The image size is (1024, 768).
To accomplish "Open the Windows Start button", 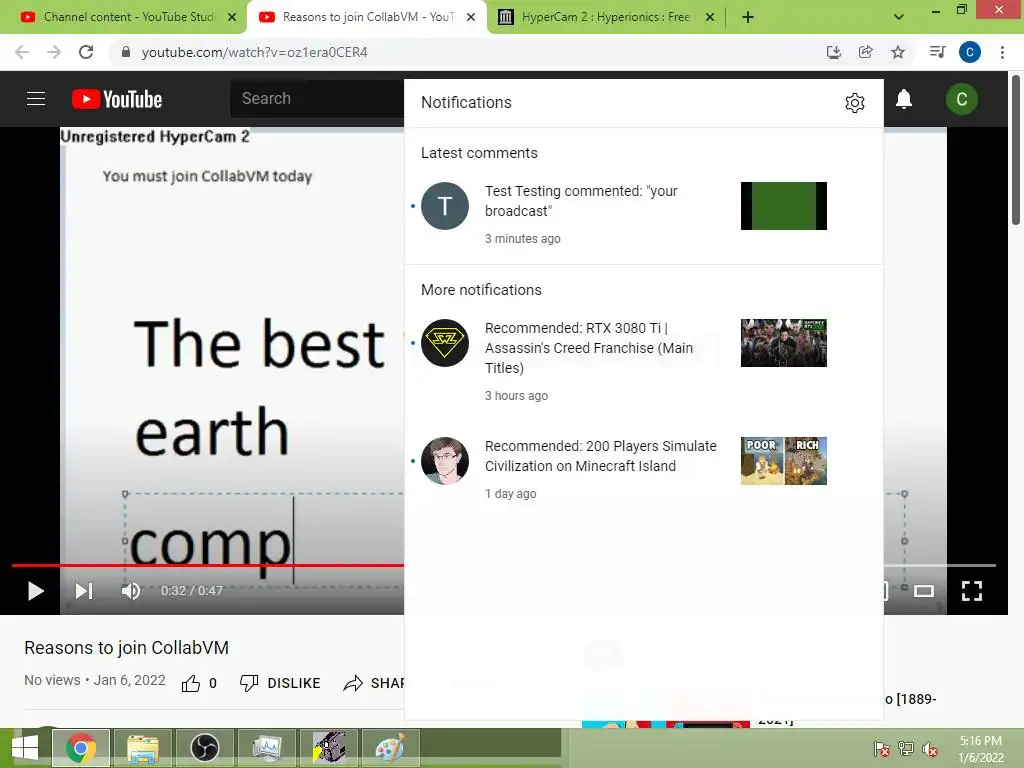I will [x=25, y=748].
